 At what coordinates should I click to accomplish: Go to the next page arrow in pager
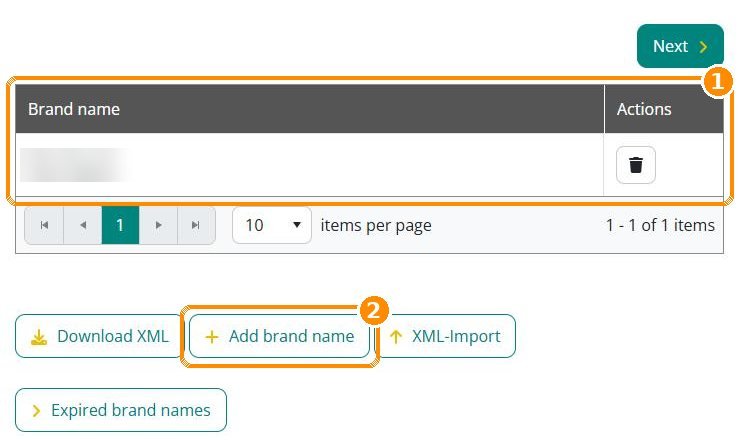tap(158, 225)
